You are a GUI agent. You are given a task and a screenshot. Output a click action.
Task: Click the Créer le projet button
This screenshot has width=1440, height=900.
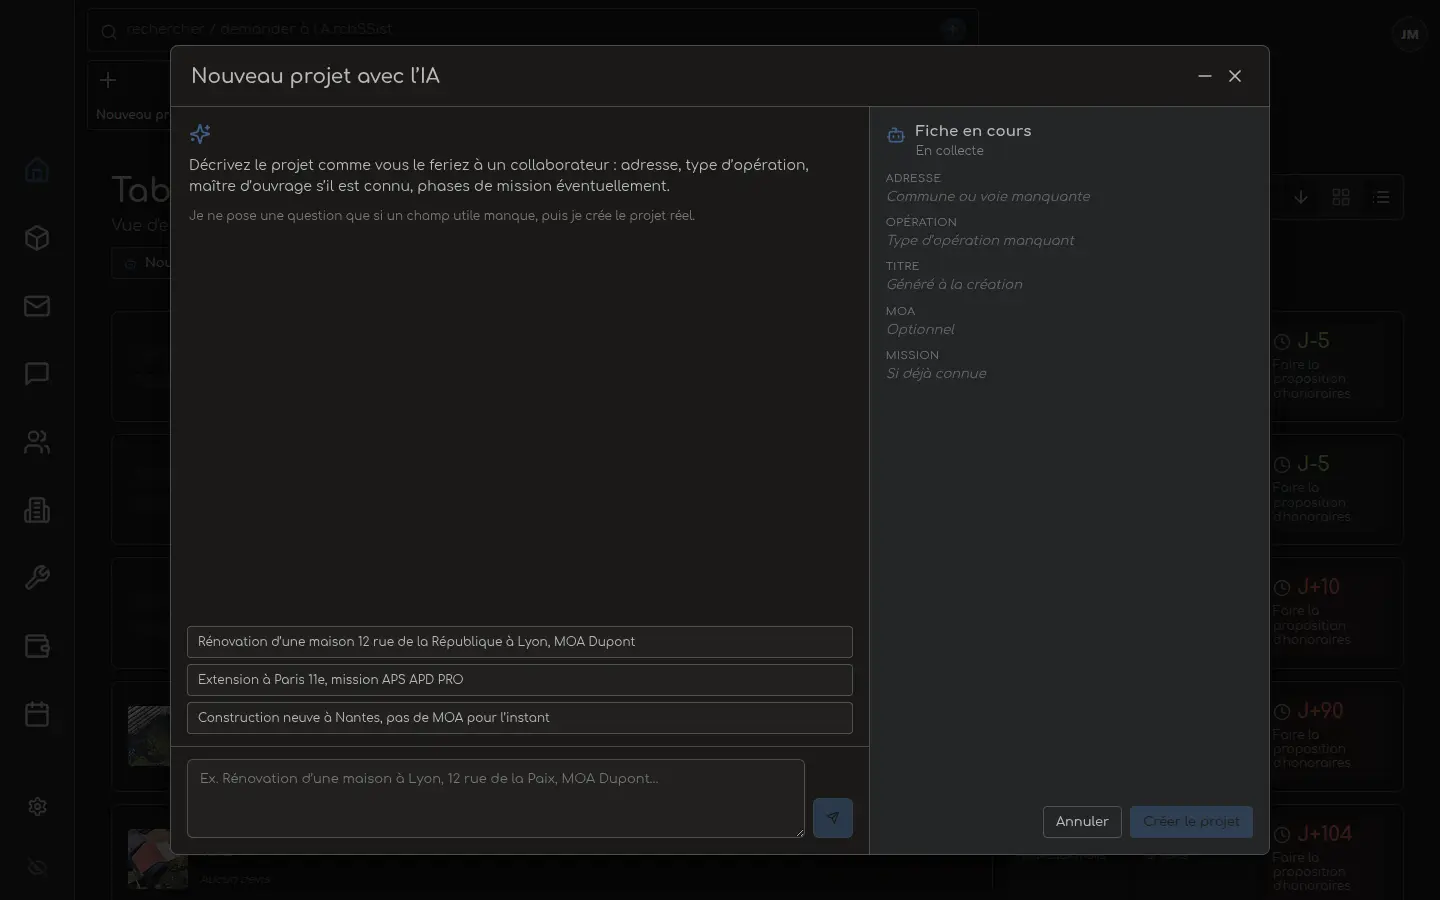point(1191,822)
